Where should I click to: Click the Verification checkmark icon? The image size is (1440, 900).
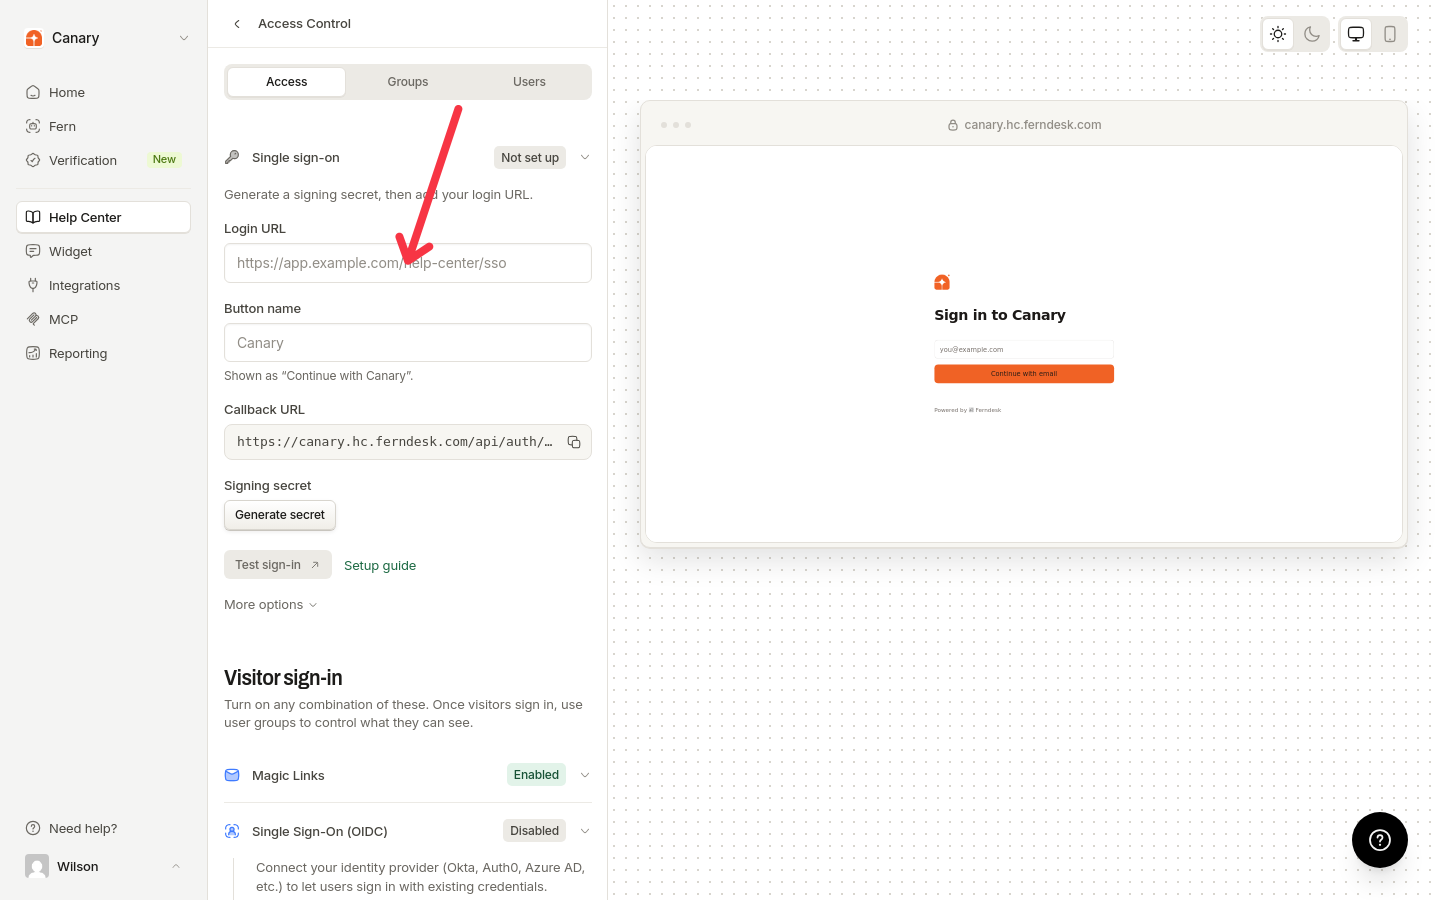(33, 160)
